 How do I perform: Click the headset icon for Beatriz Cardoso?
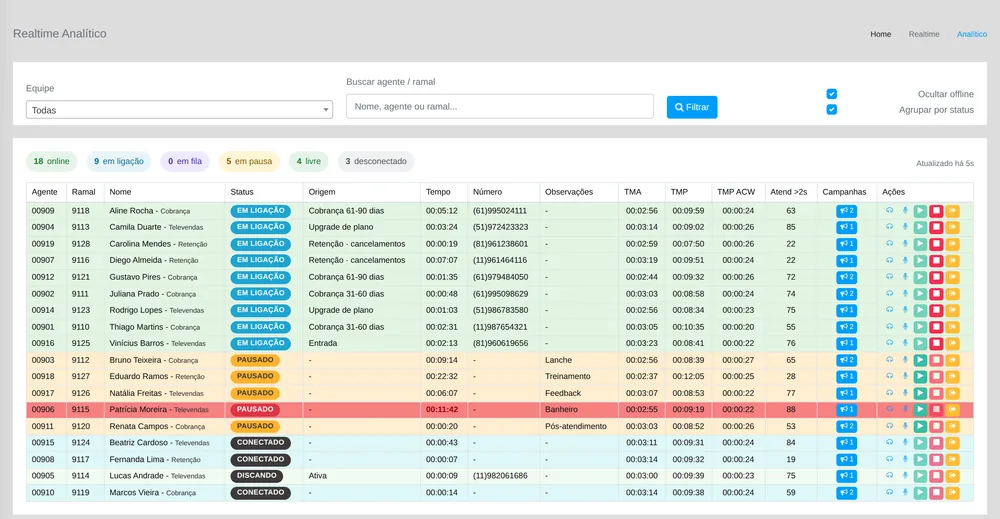click(x=889, y=442)
